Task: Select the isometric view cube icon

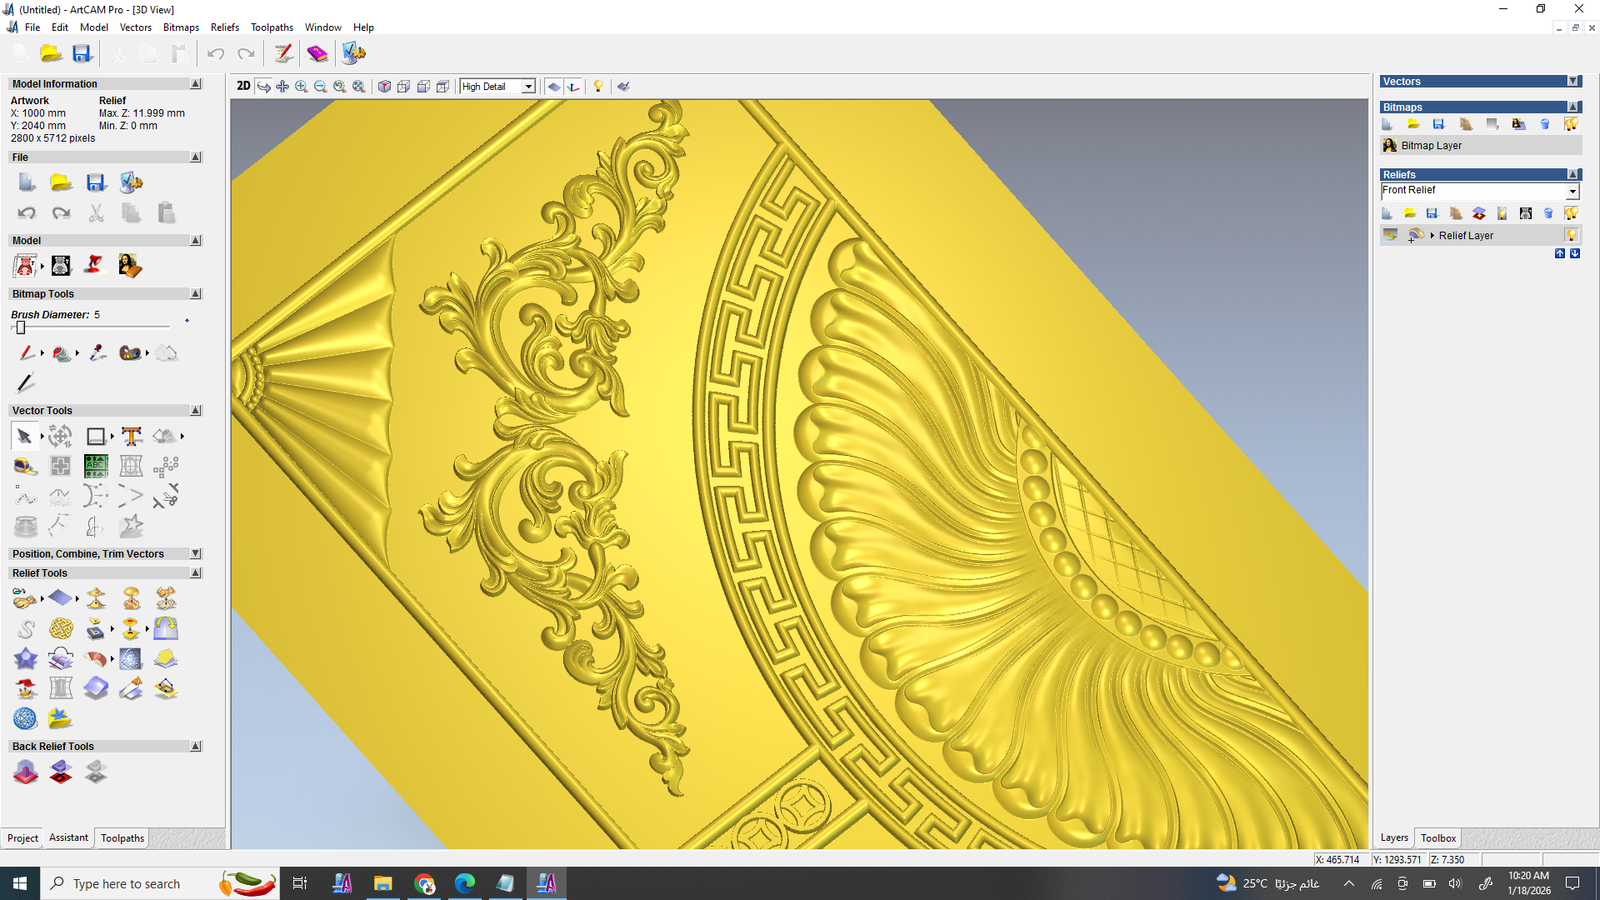Action: pyautogui.click(x=384, y=87)
